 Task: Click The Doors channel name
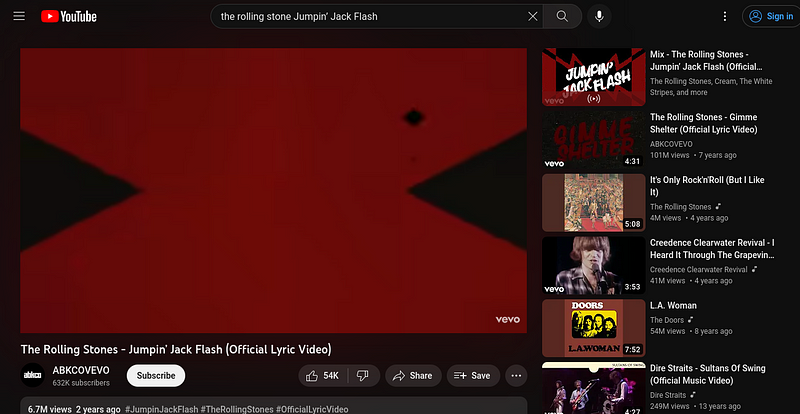(x=666, y=320)
